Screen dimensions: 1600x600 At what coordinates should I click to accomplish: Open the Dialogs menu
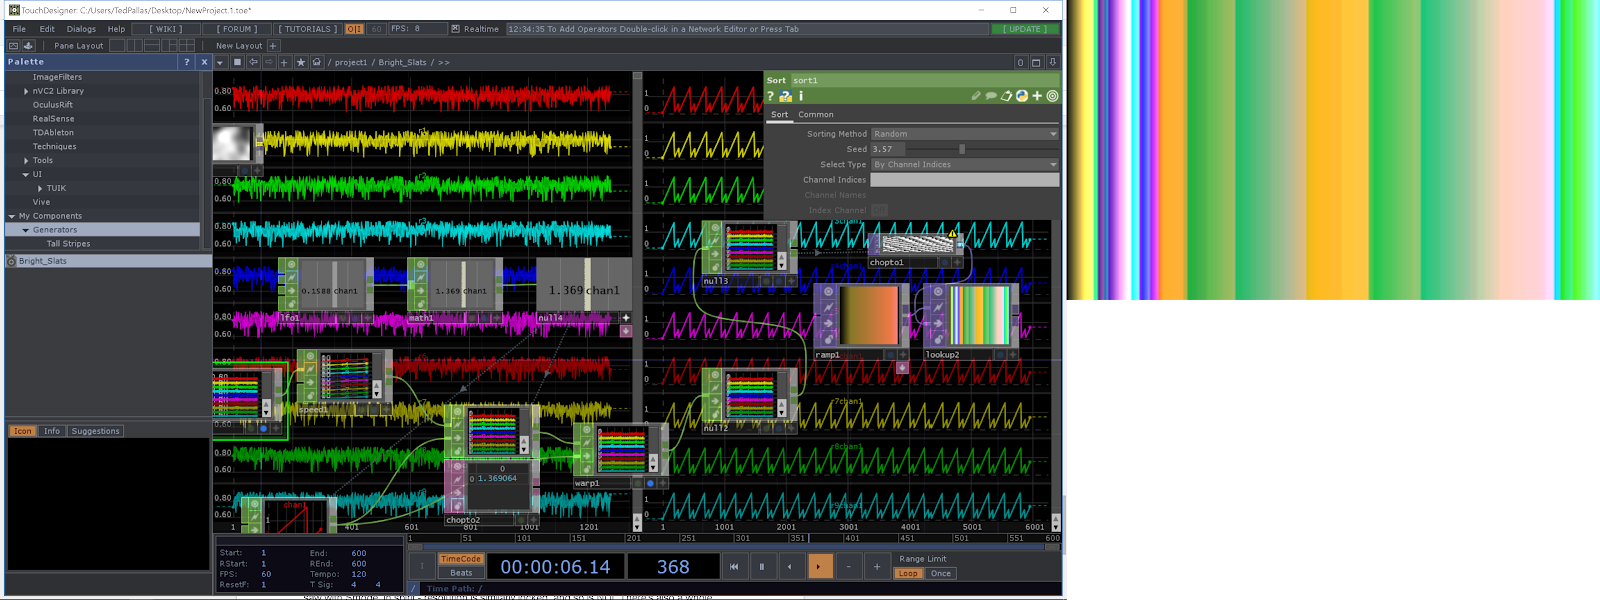tap(81, 29)
